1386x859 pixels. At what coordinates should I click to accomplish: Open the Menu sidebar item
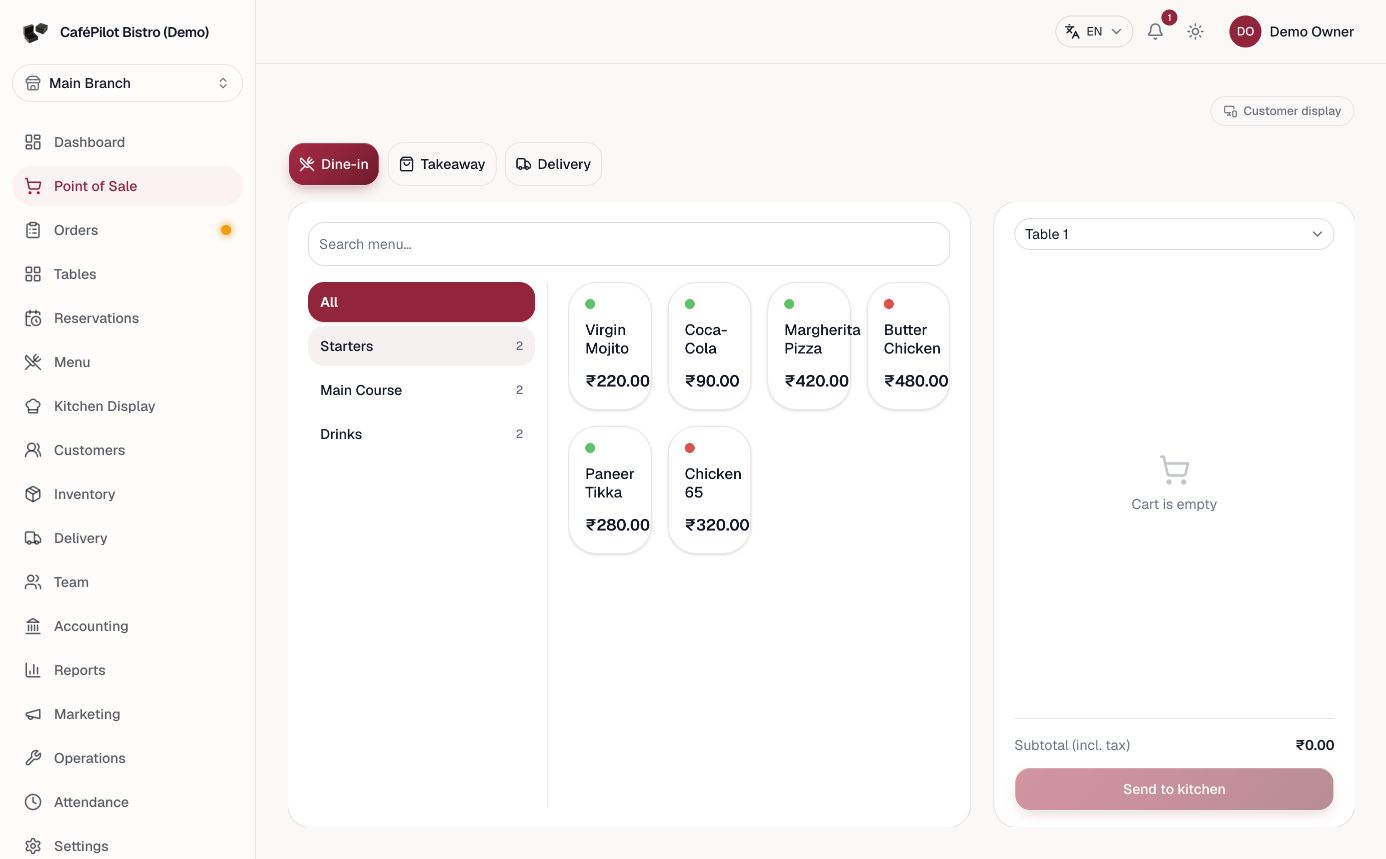click(x=127, y=362)
